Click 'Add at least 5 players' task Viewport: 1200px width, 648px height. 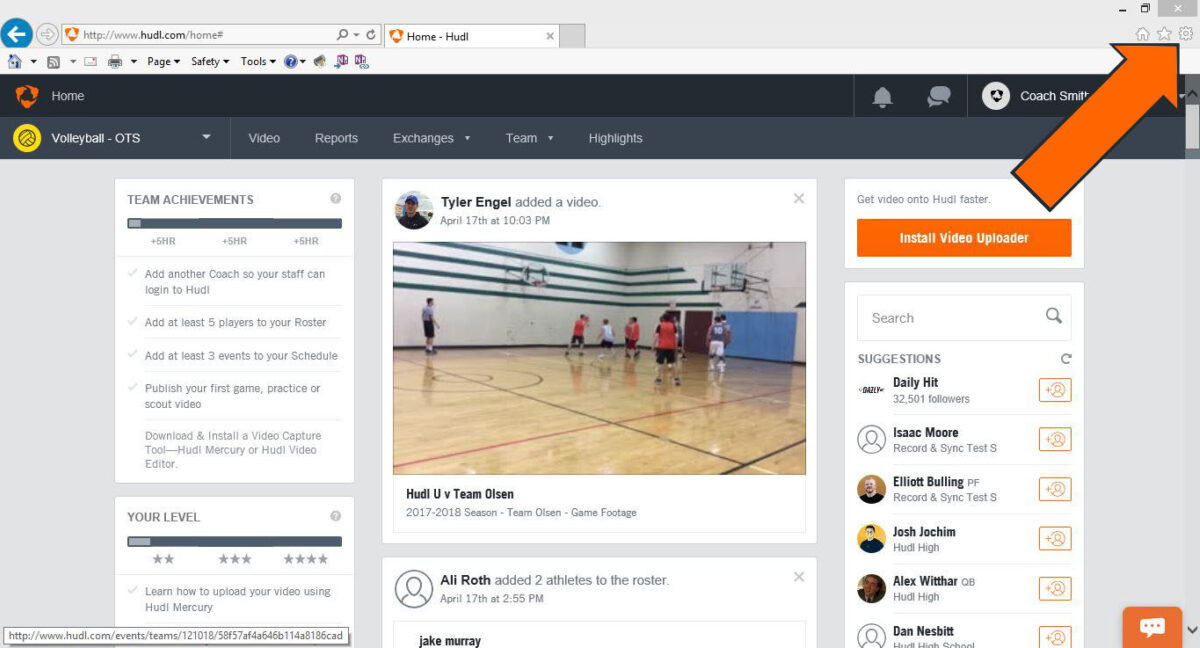point(235,322)
